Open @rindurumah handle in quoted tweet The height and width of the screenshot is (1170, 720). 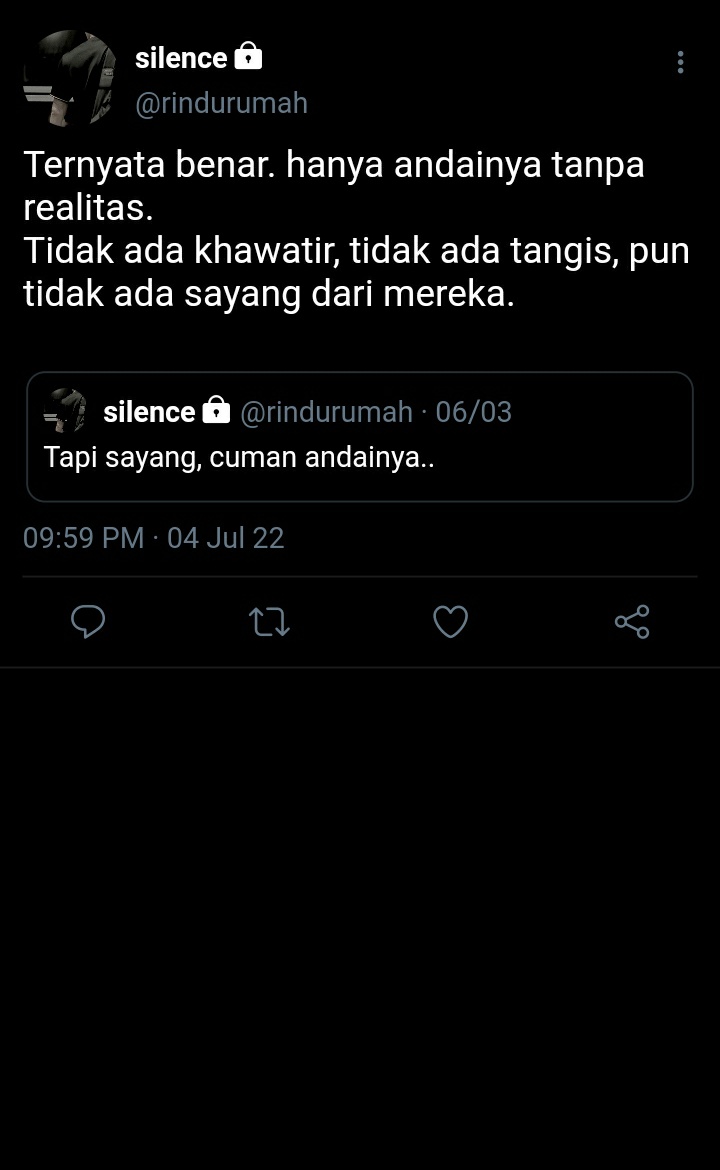[x=326, y=412]
